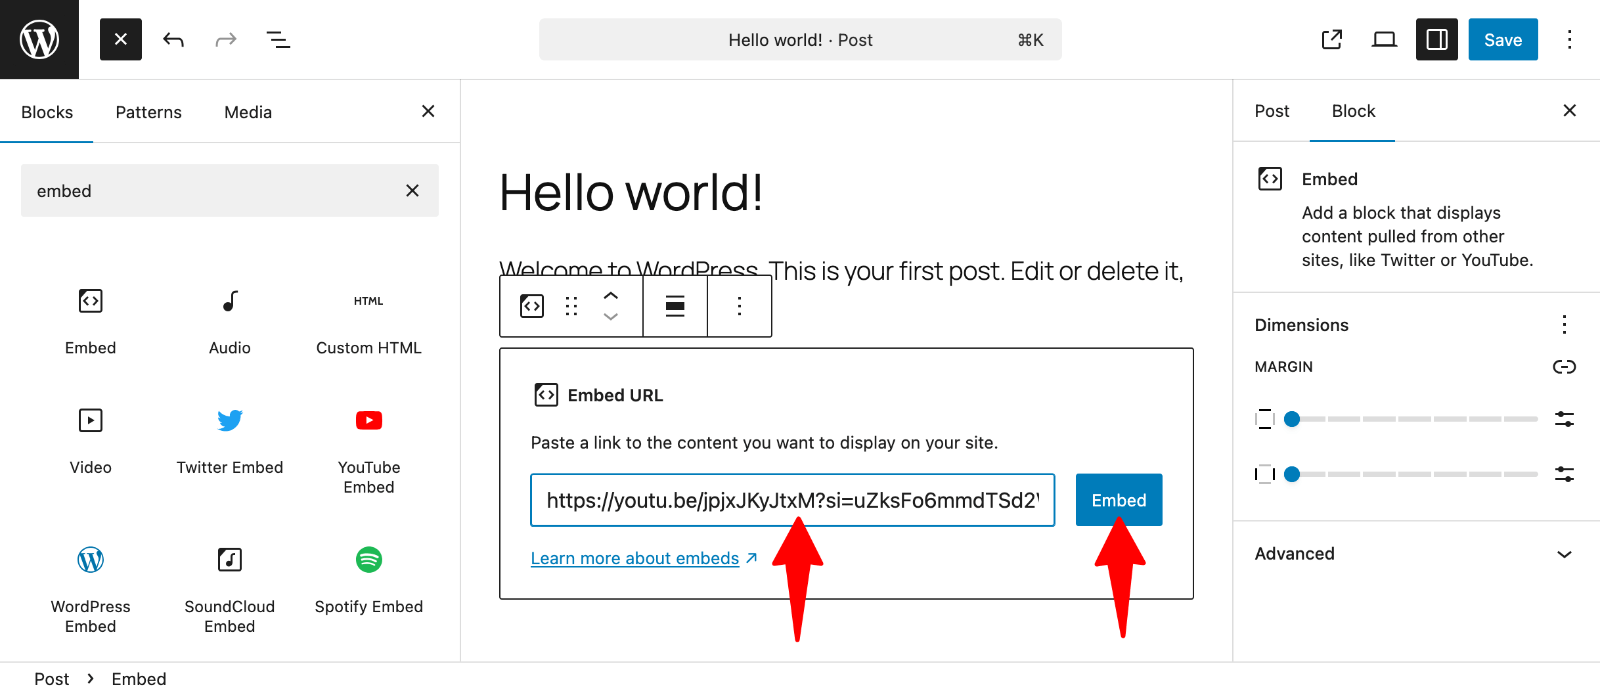Open the Document Overview list icon
Viewport: 1600px width, 694px height.
[x=278, y=39]
